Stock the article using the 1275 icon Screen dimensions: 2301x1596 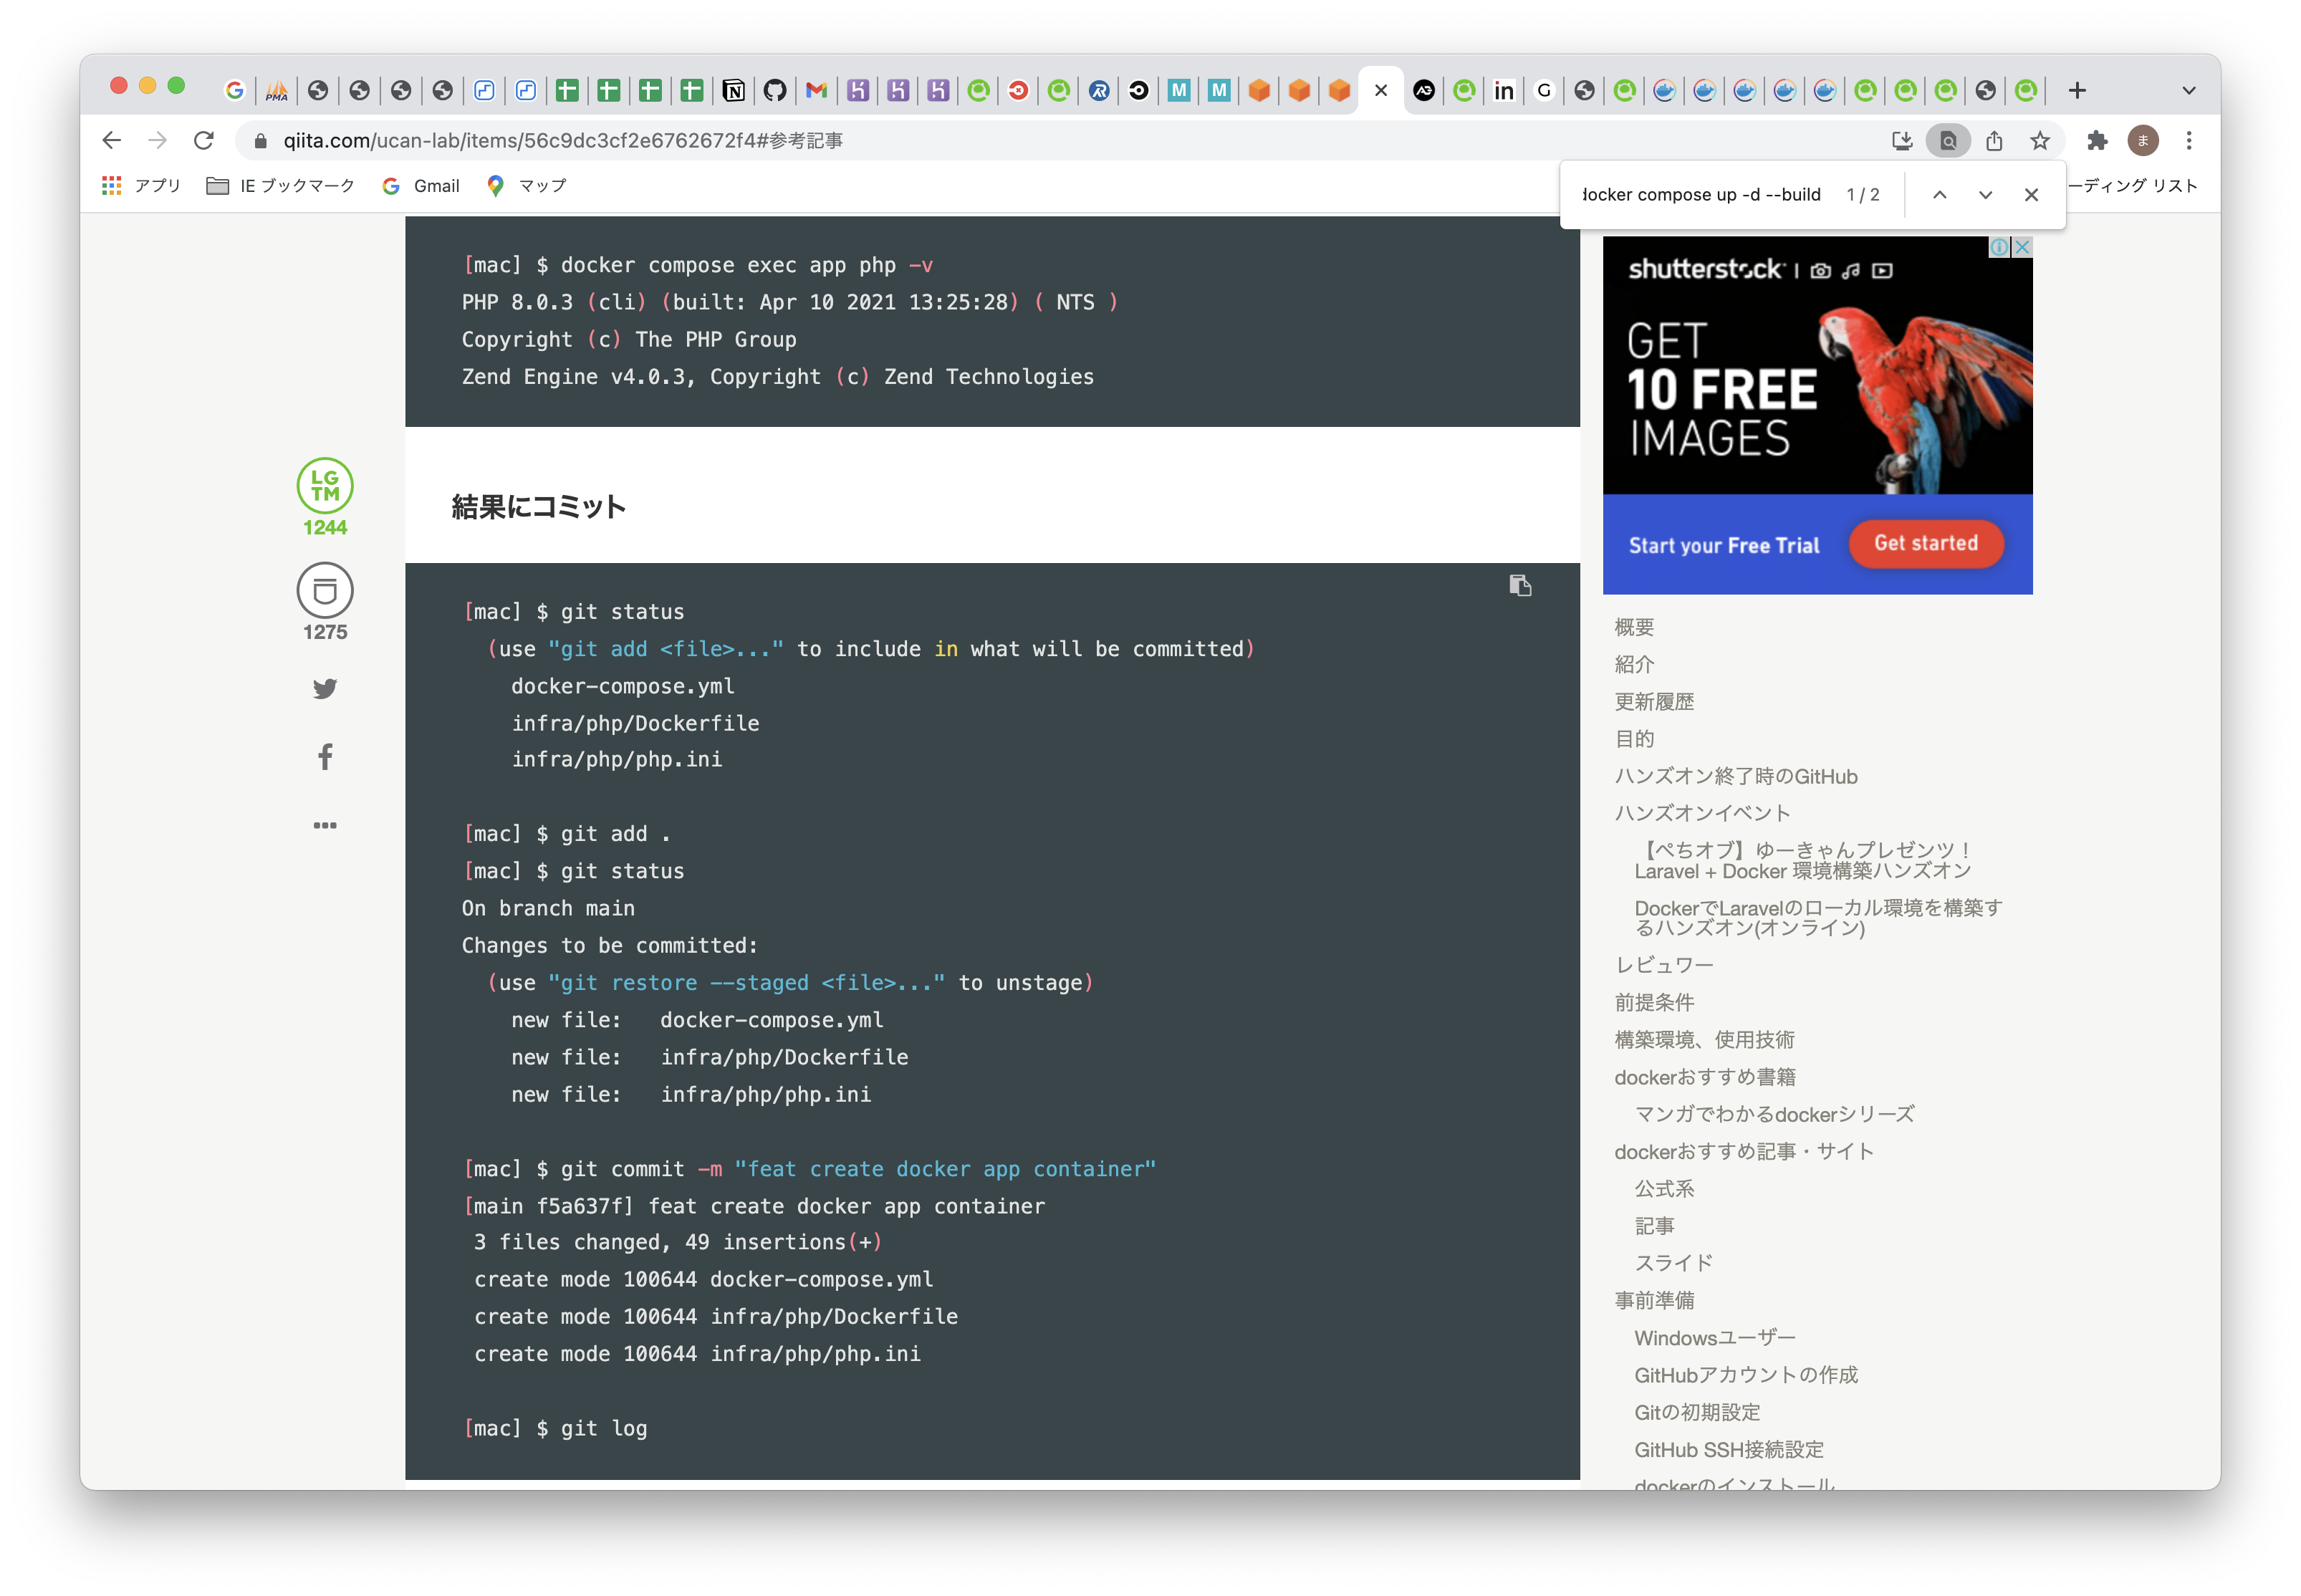coord(324,591)
